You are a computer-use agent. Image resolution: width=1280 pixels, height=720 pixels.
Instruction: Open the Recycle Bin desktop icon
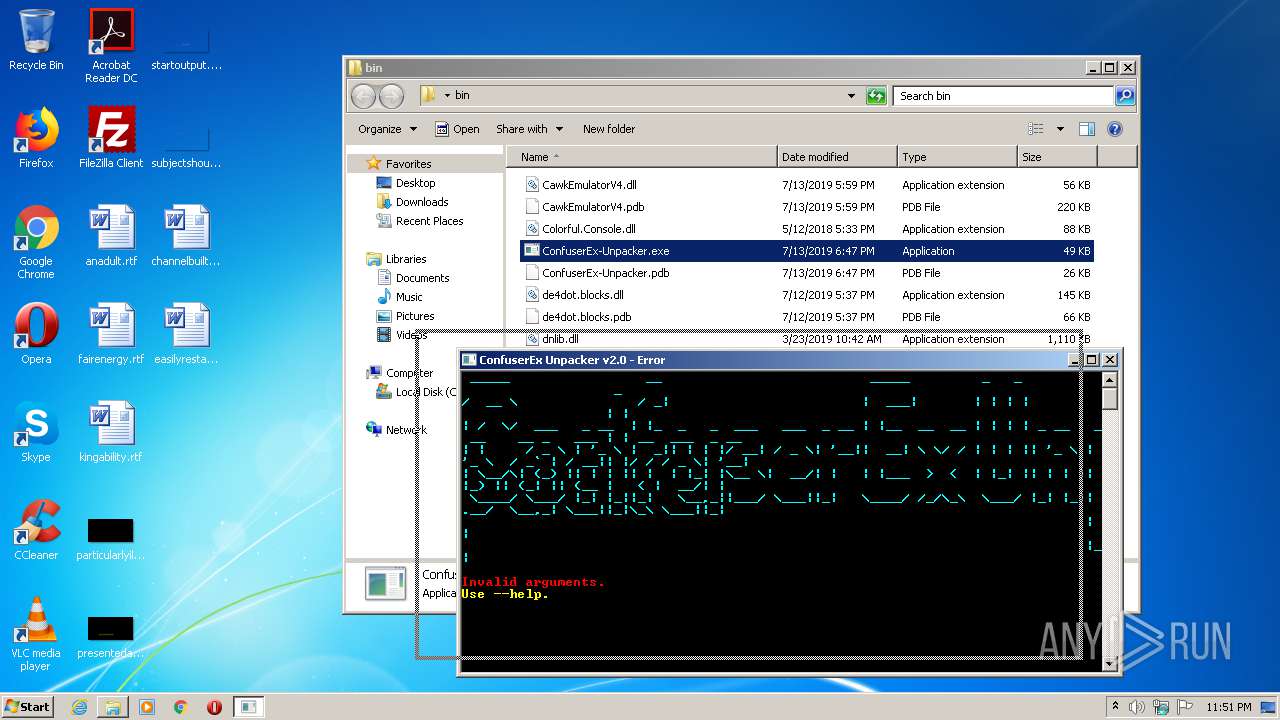pos(36,40)
